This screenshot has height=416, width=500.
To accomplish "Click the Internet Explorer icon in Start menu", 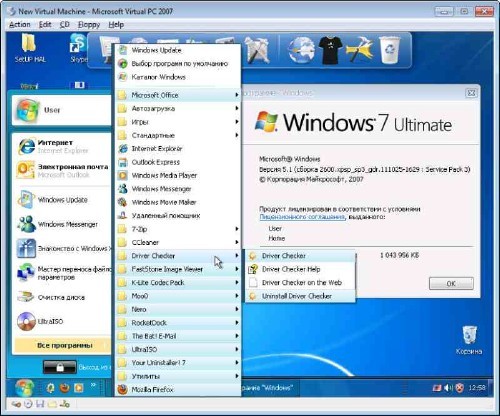I will coord(27,146).
